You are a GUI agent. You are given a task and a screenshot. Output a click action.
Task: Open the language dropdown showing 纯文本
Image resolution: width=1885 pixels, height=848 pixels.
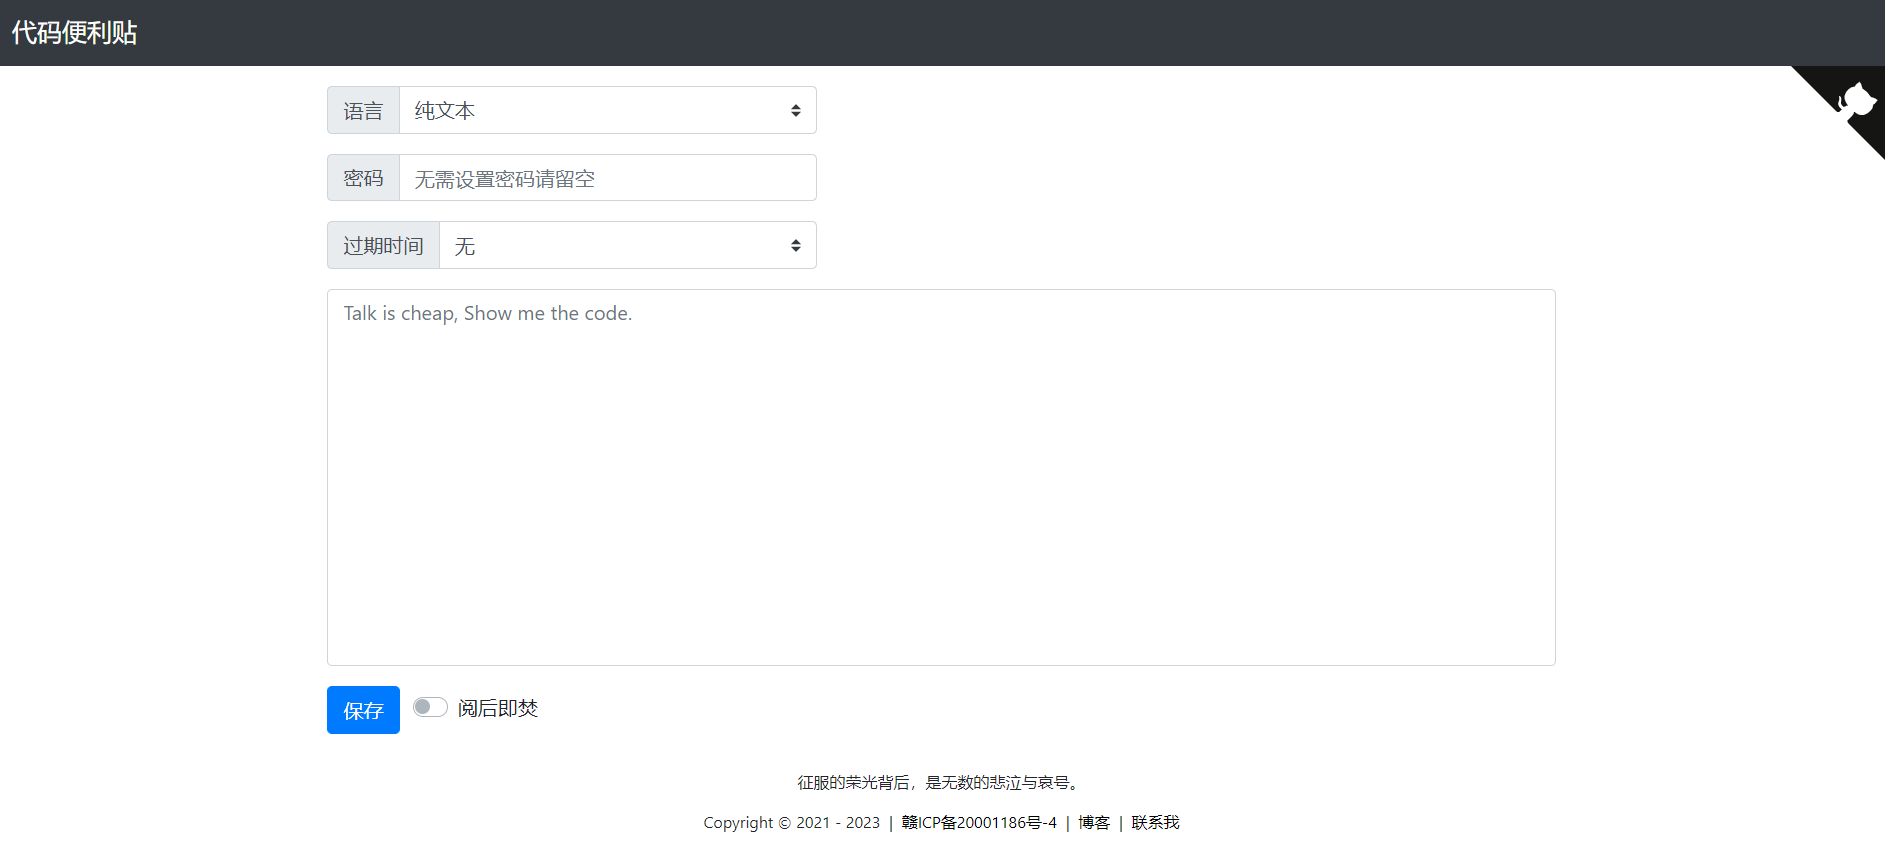600,111
